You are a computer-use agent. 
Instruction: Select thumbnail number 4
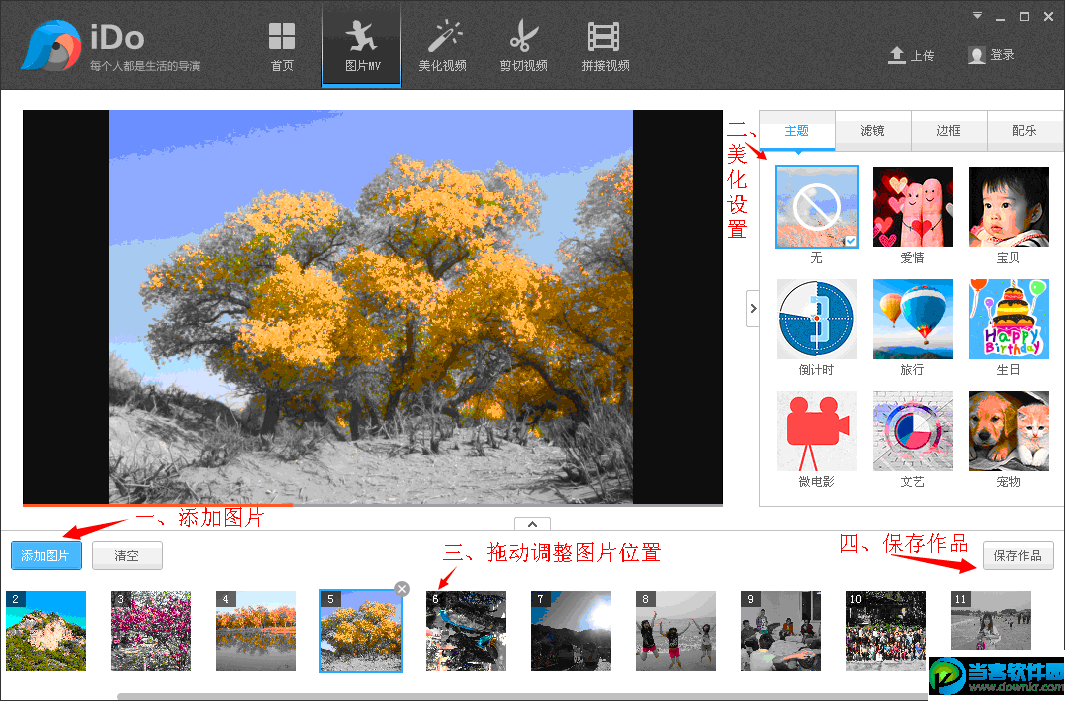pyautogui.click(x=256, y=631)
